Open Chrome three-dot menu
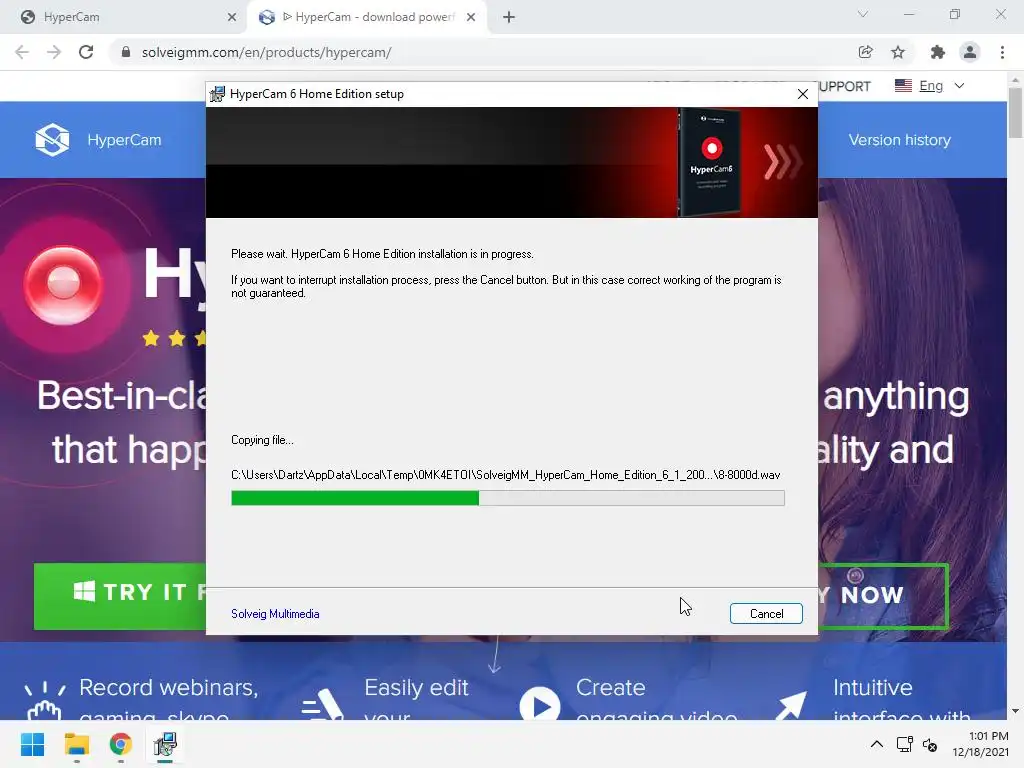The width and height of the screenshot is (1024, 768). pos(1002,52)
